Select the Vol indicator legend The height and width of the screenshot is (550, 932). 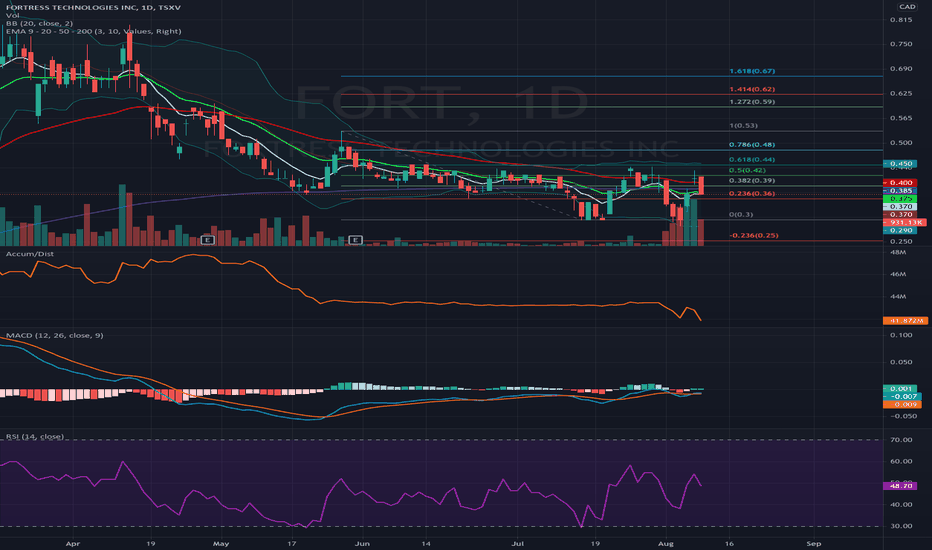12,15
